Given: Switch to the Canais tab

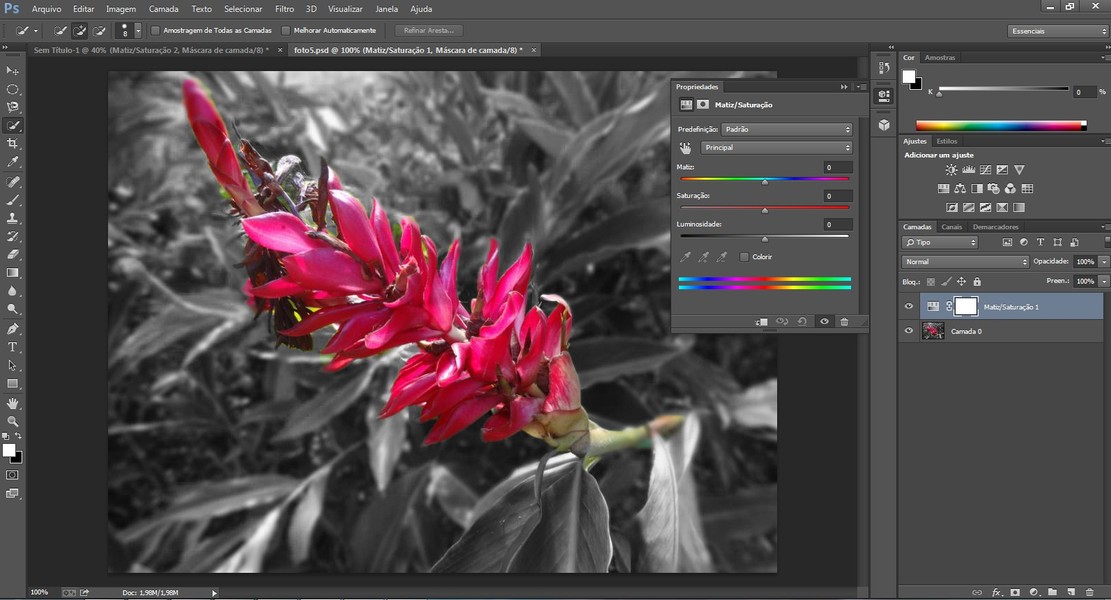Looking at the screenshot, I should (951, 227).
